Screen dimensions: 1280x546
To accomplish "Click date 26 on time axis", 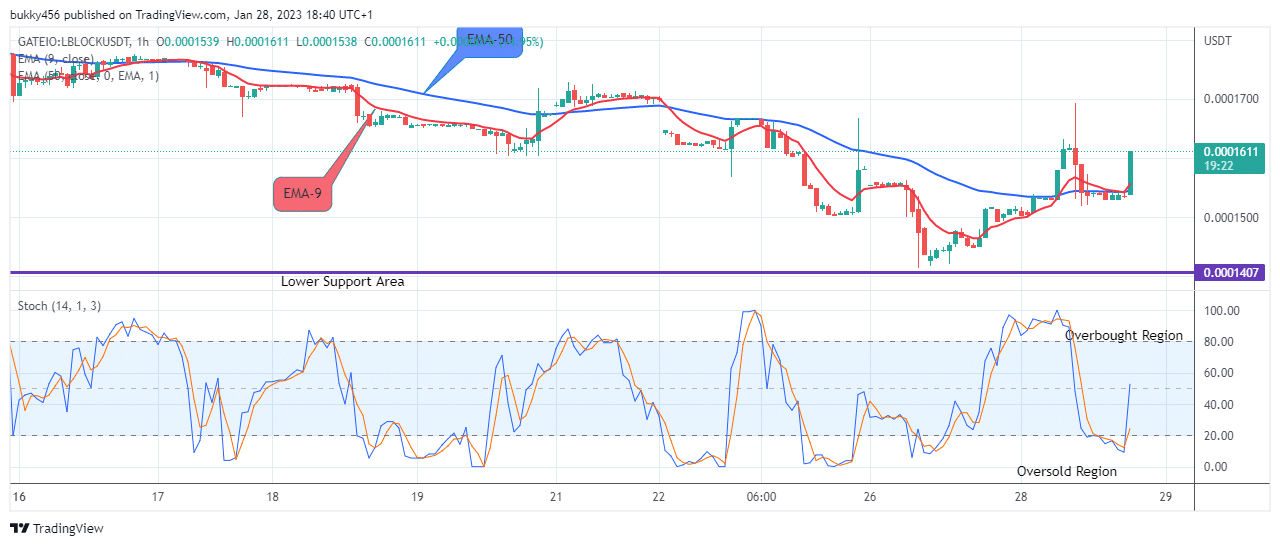I will click(870, 497).
